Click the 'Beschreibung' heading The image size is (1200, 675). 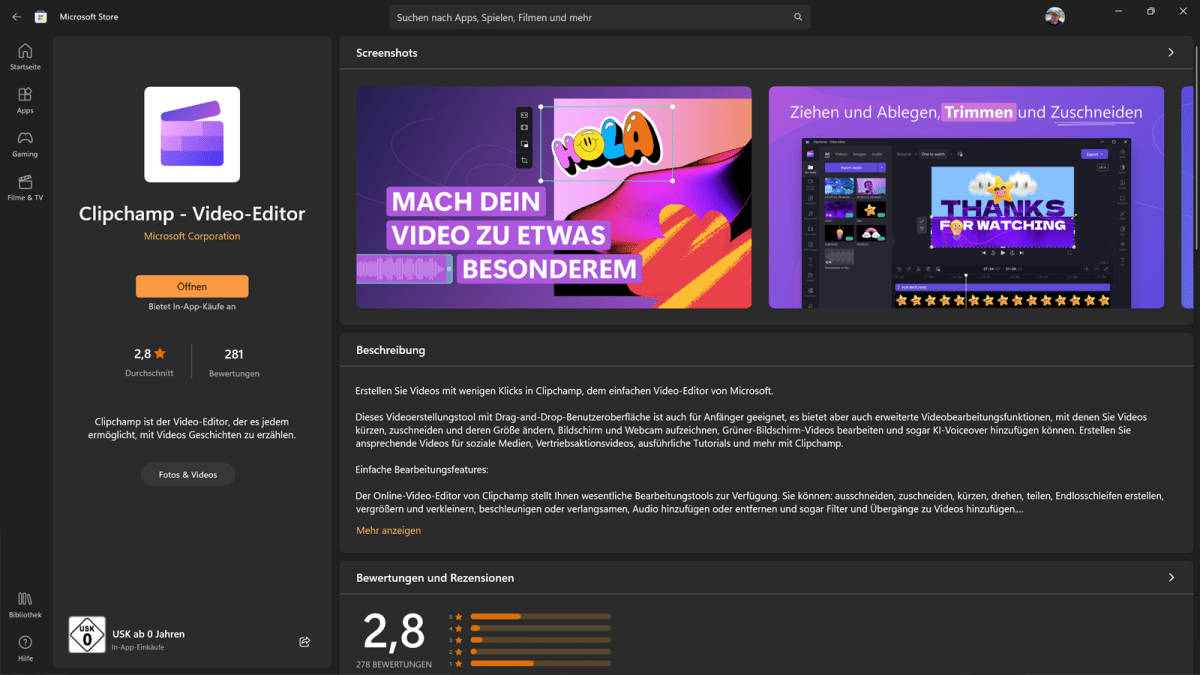[x=391, y=350]
